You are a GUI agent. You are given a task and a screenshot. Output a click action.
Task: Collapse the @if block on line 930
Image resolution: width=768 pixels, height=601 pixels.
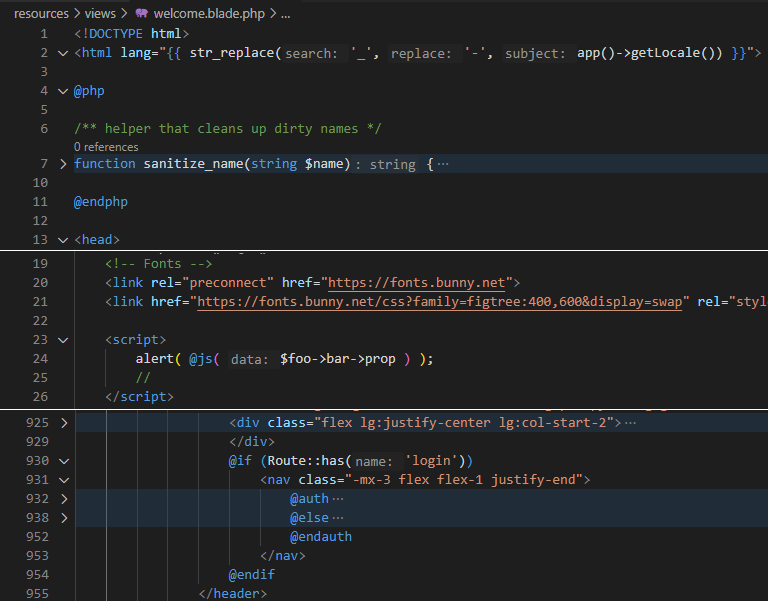point(64,461)
